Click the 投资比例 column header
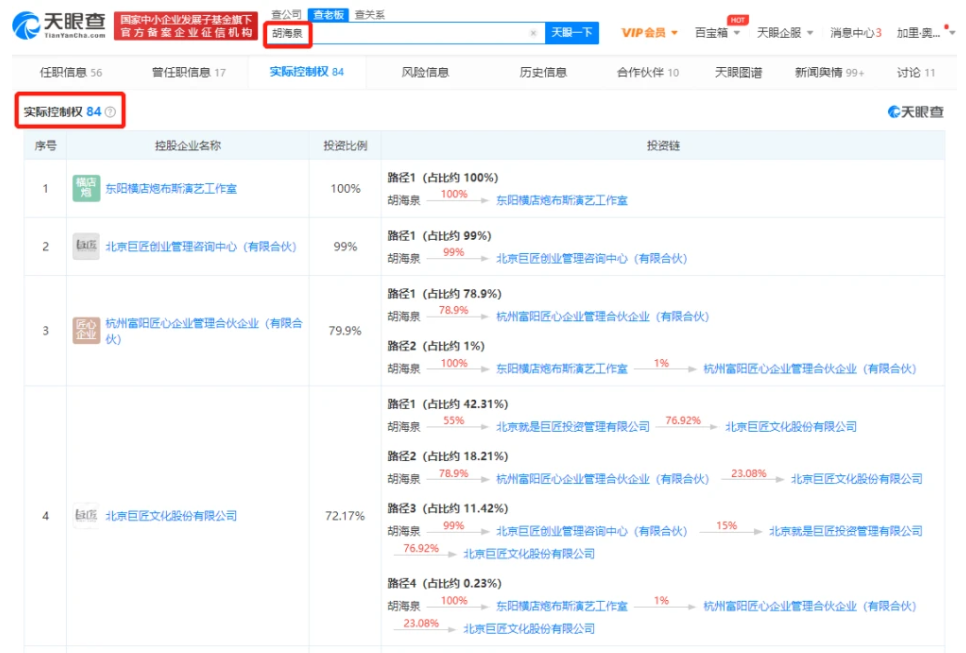This screenshot has width=966, height=653. click(x=345, y=145)
